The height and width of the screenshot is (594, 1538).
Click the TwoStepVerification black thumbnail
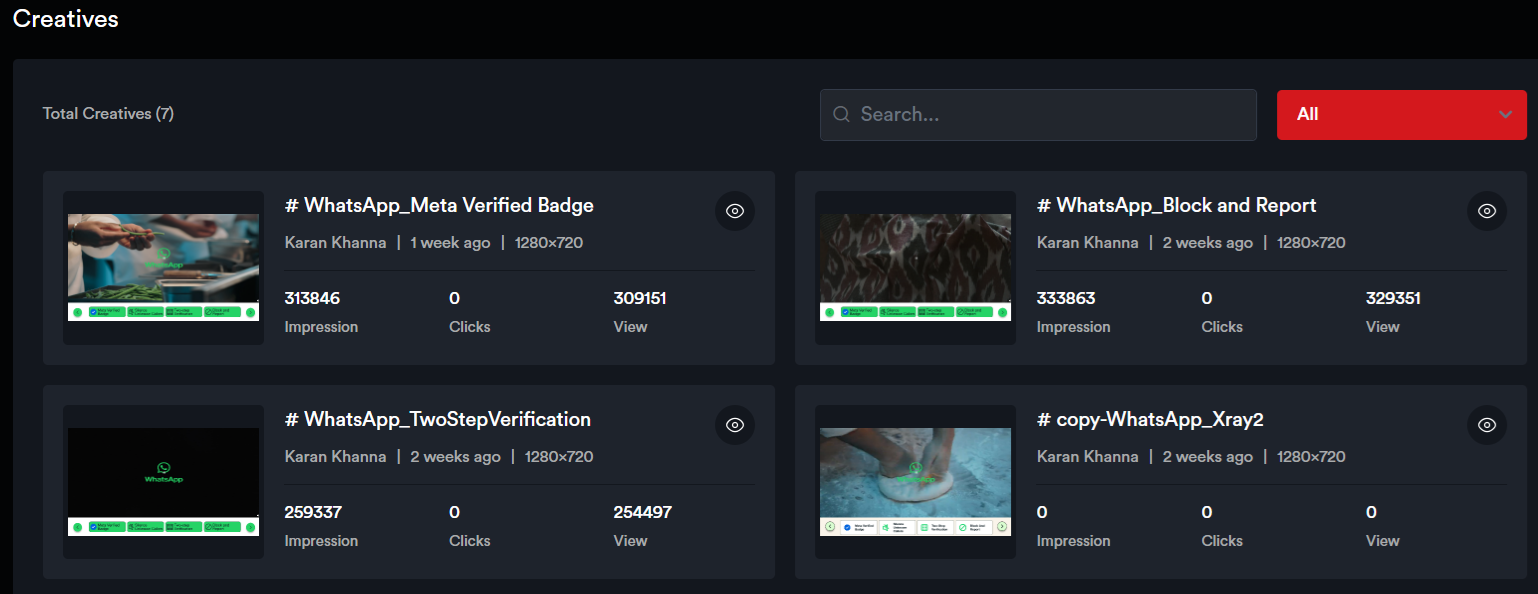point(163,481)
